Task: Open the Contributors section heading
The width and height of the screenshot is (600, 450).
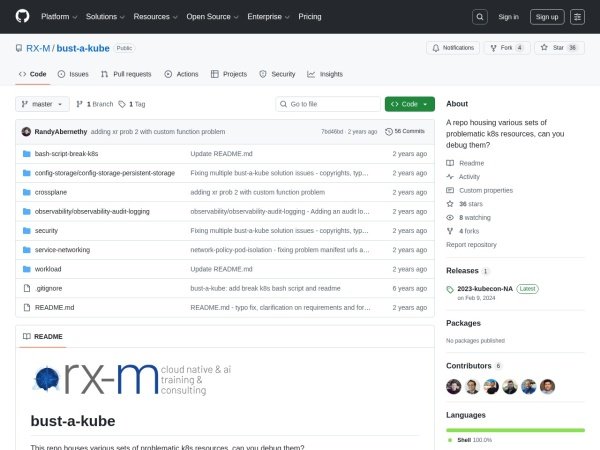Action: tap(468, 366)
